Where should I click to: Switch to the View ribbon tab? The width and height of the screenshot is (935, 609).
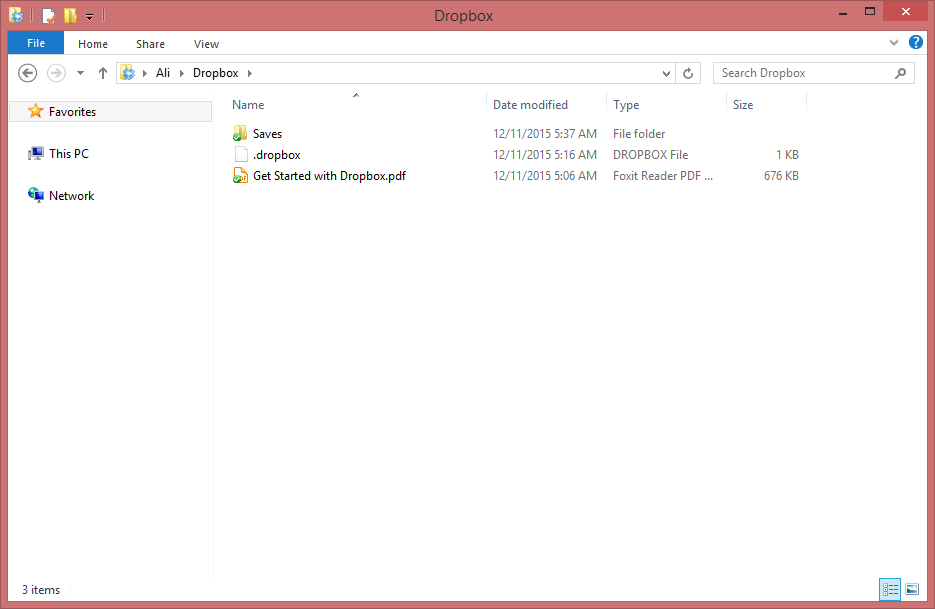pyautogui.click(x=206, y=44)
